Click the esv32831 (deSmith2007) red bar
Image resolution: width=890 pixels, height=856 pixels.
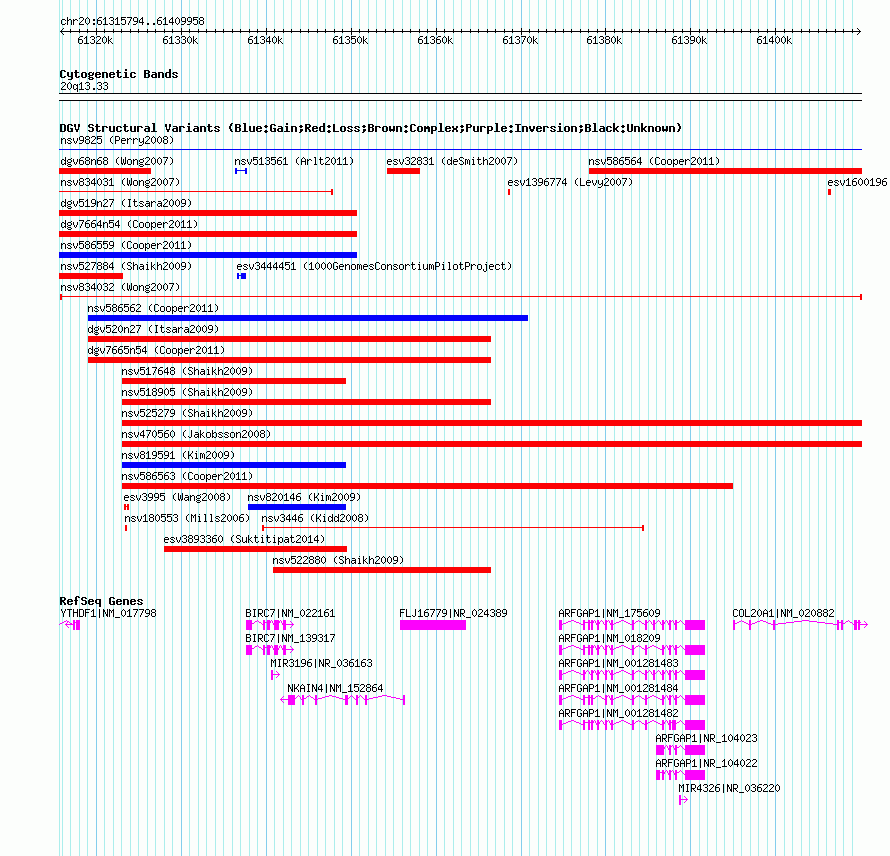pyautogui.click(x=403, y=171)
